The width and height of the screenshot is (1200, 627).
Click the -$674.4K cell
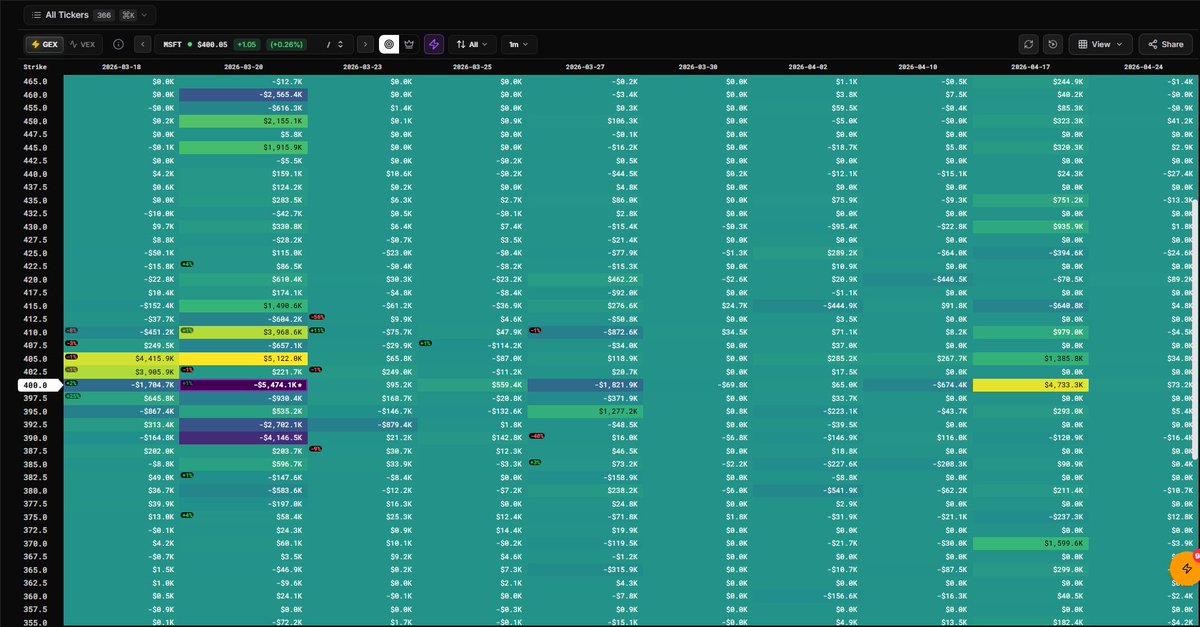pyautogui.click(x=917, y=383)
